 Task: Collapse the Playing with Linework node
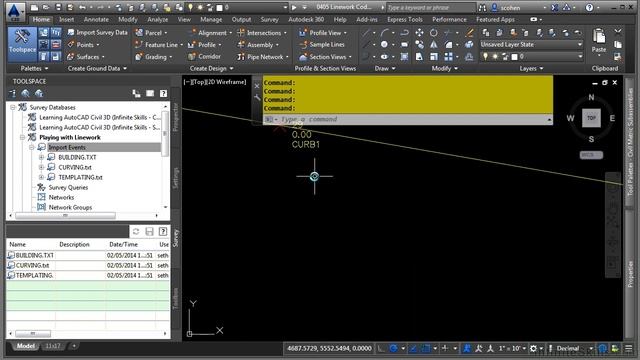click(x=22, y=138)
